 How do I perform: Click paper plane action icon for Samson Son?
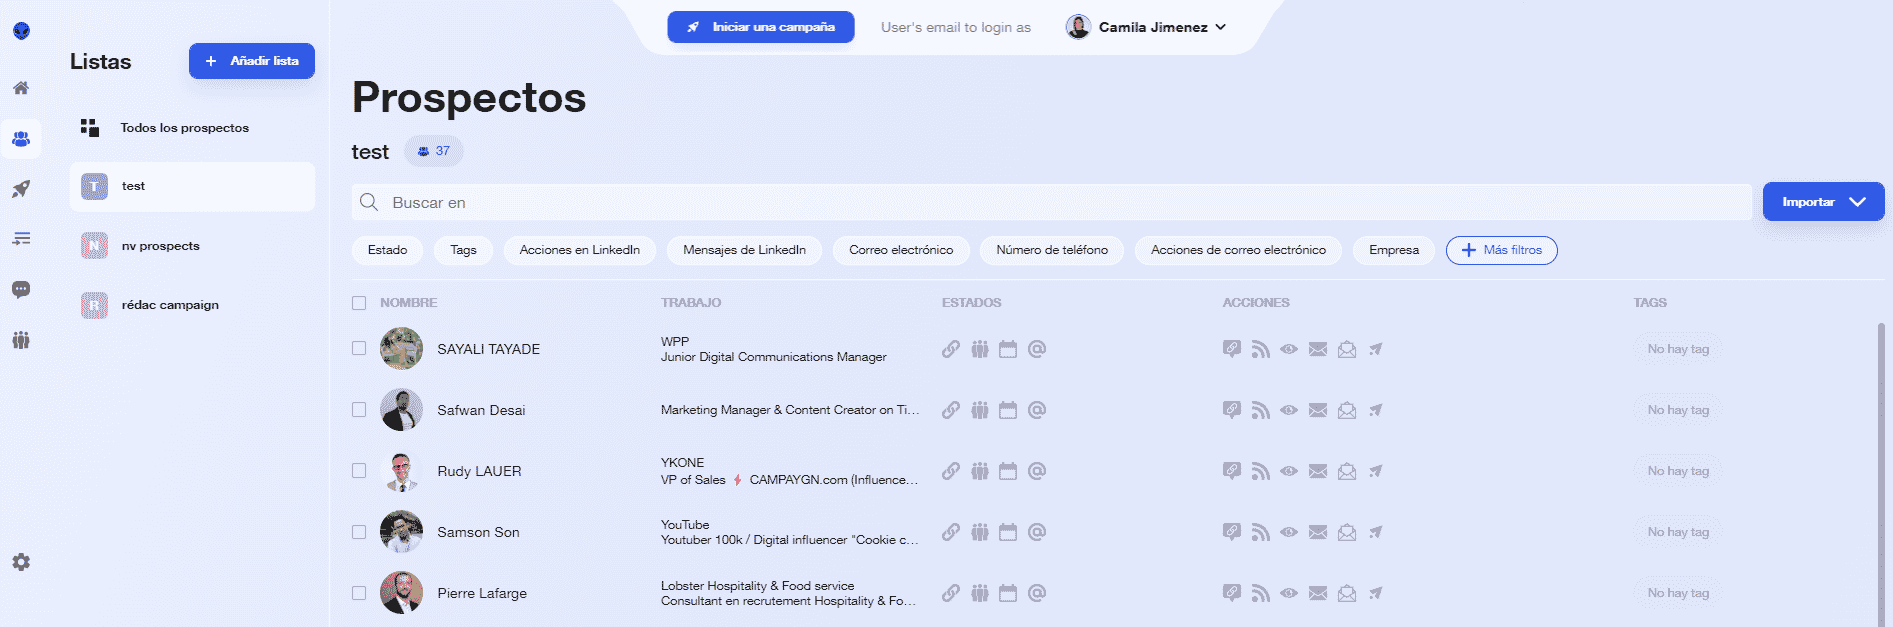[x=1376, y=532]
